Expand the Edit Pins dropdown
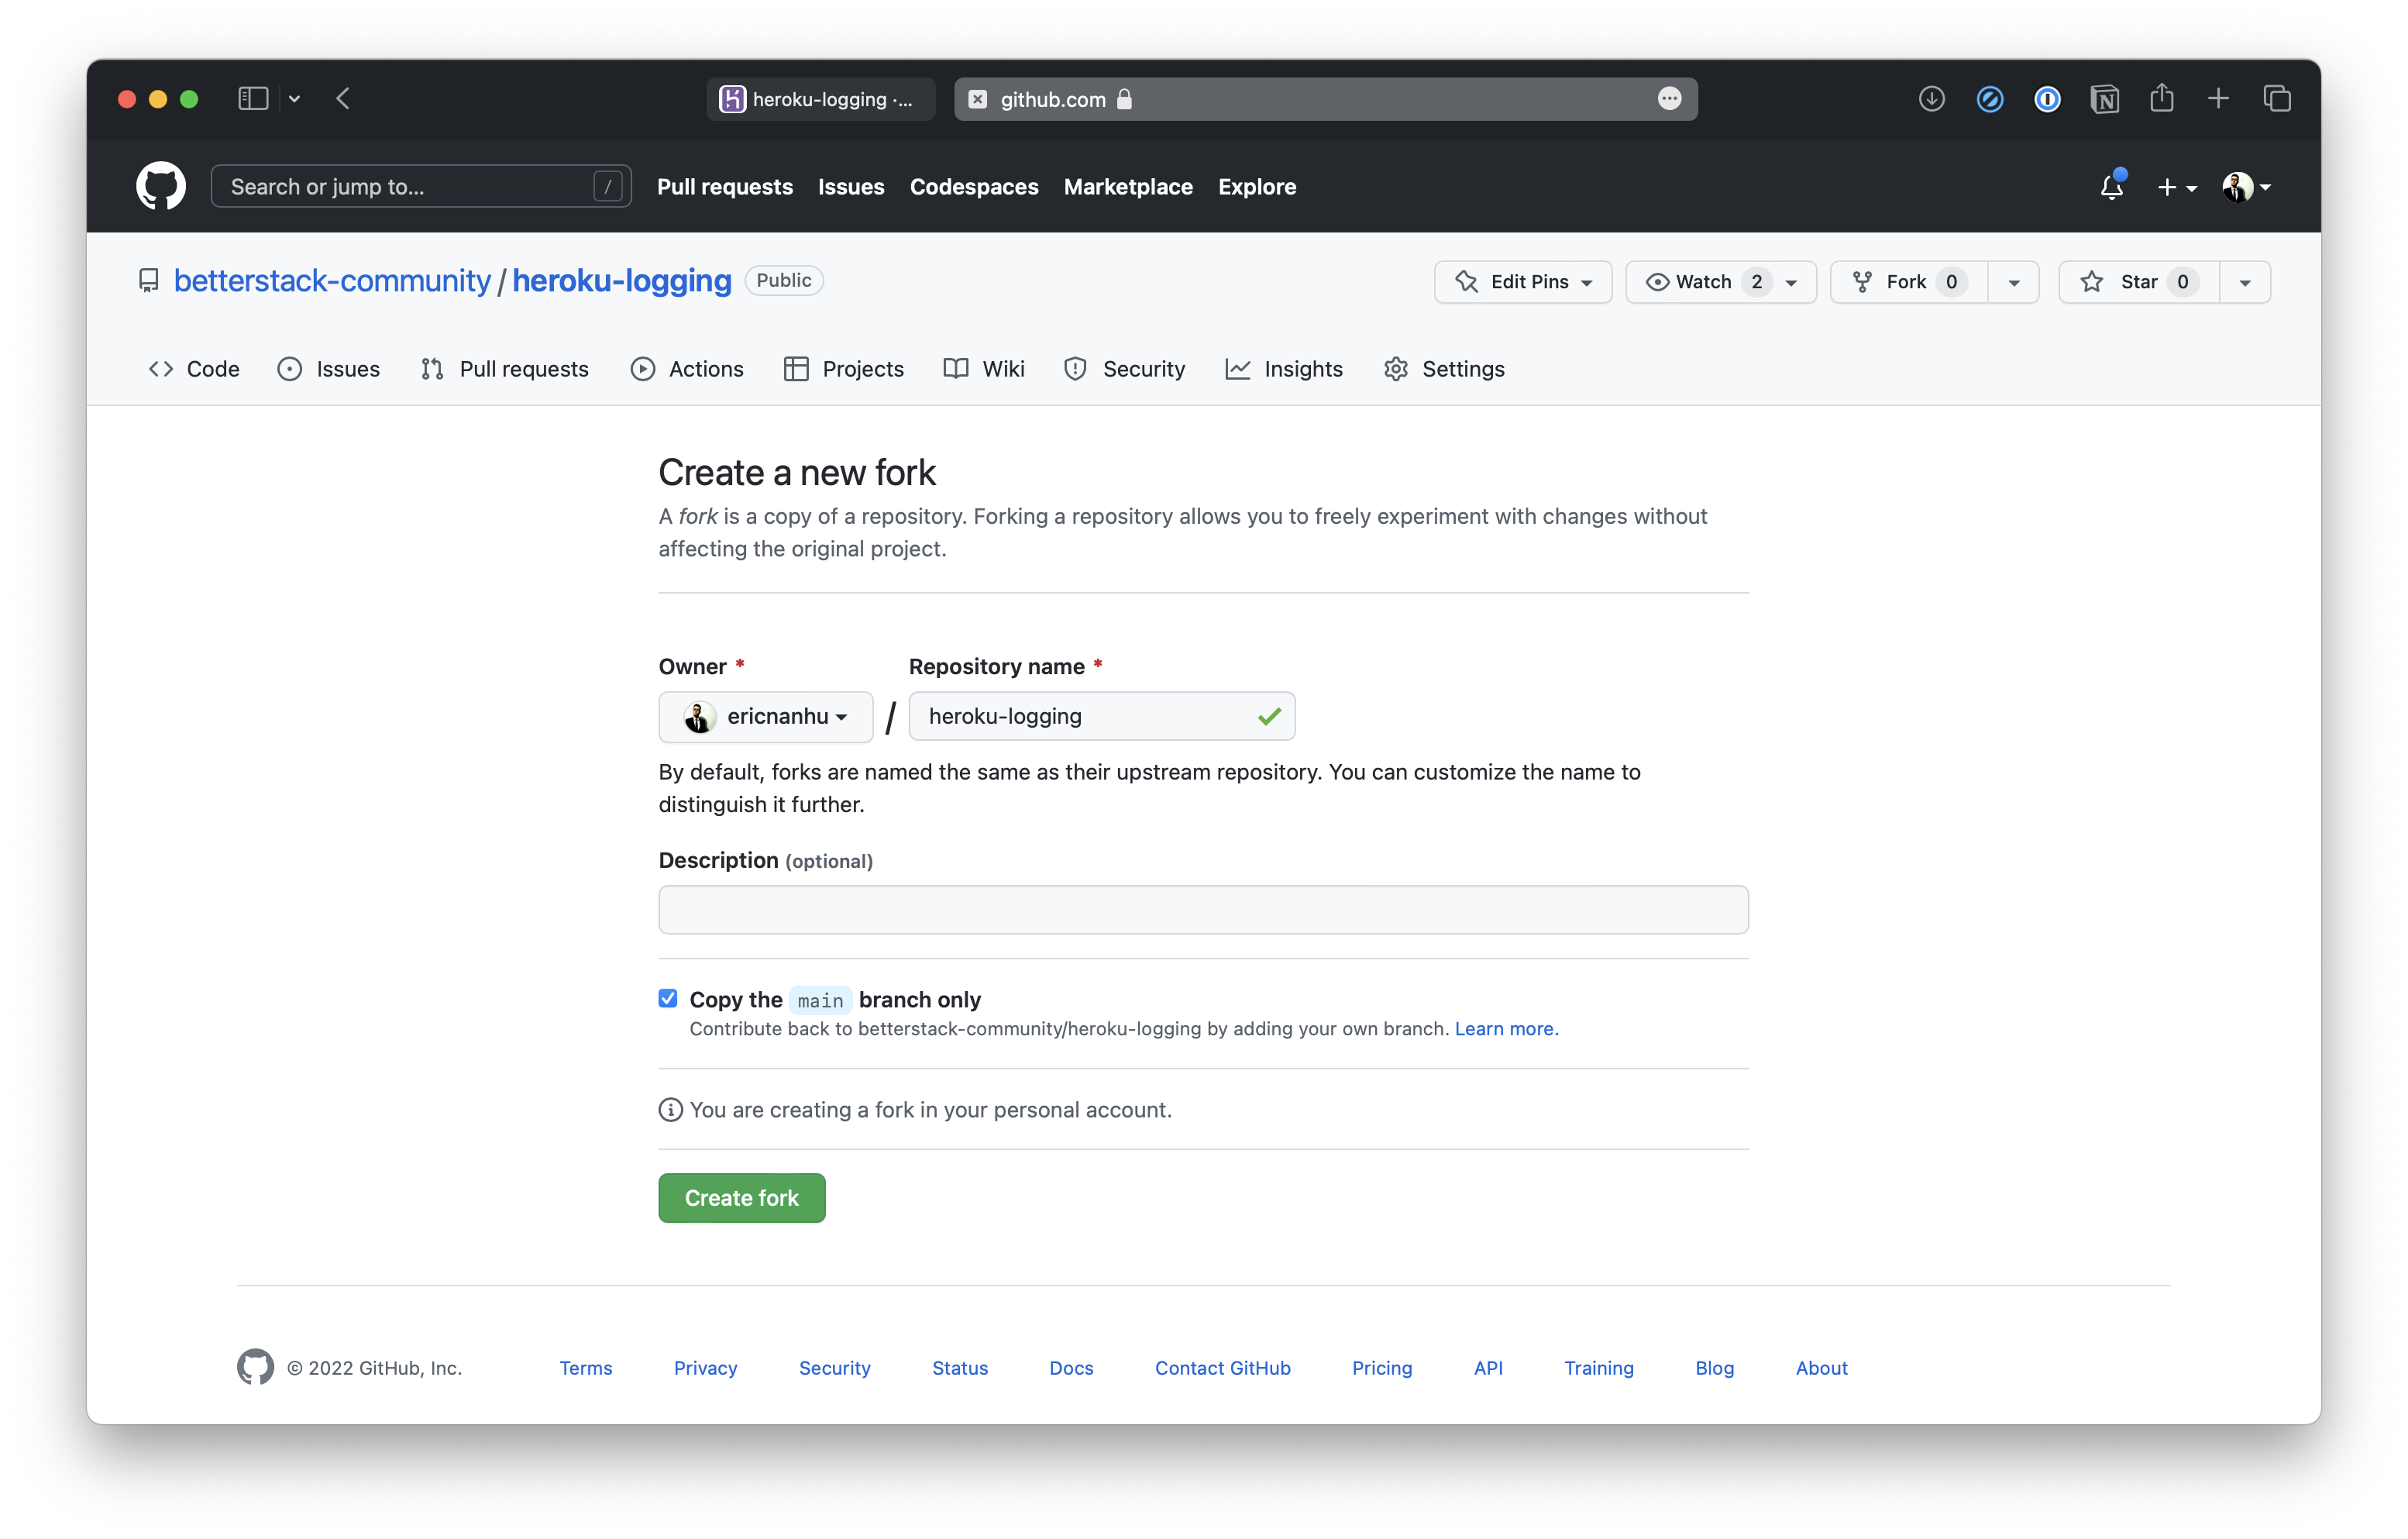The image size is (2408, 1539). tap(1522, 282)
